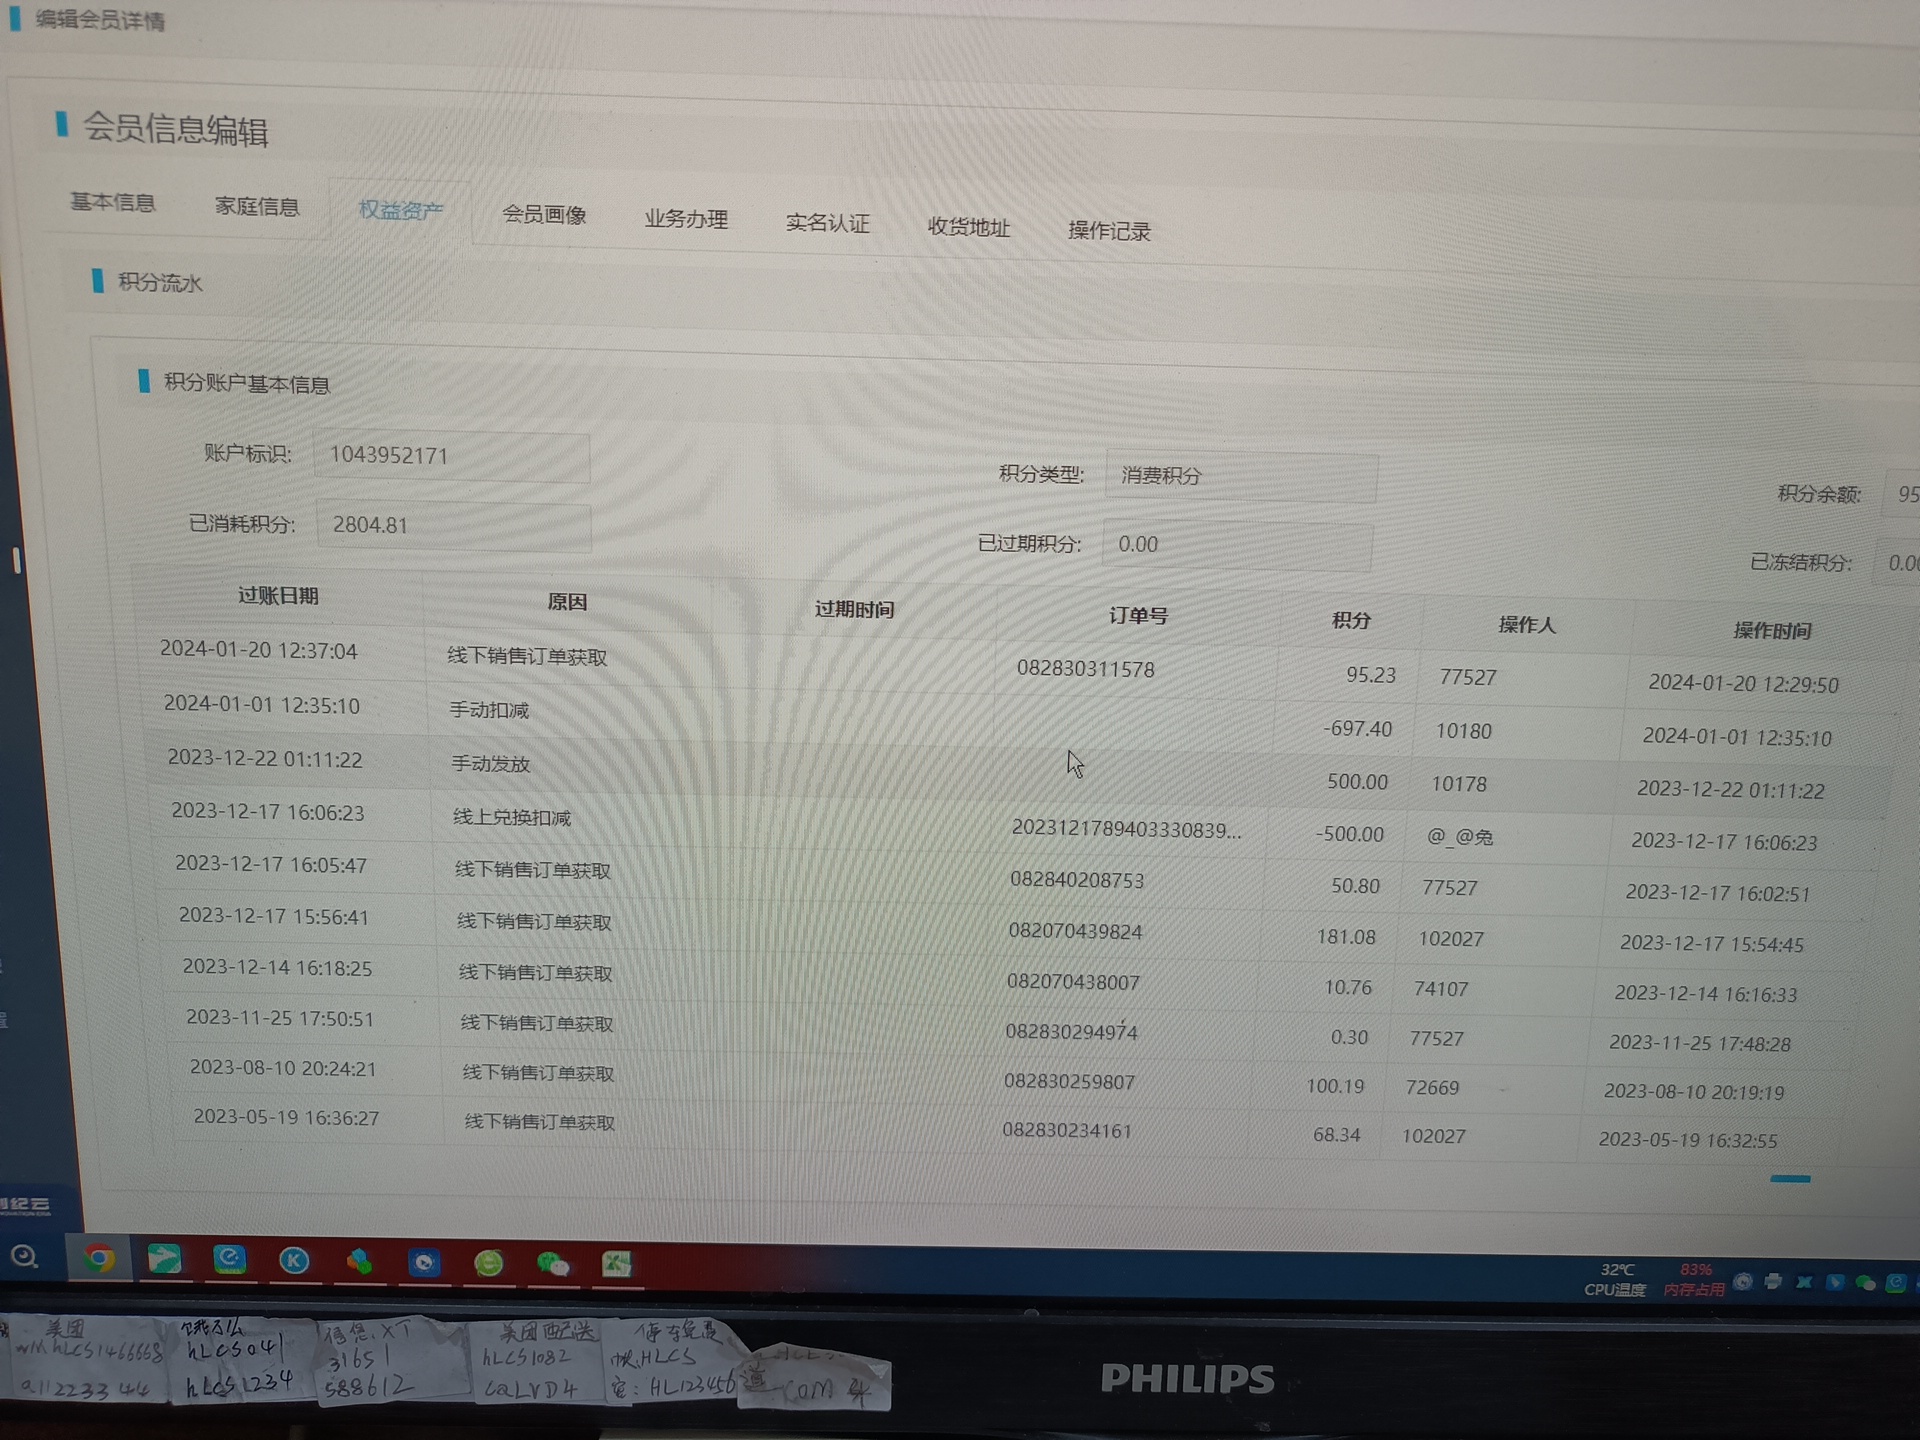Image resolution: width=1920 pixels, height=1440 pixels.
Task: Click the 积分类型 消费积分 field
Action: [x=1240, y=476]
